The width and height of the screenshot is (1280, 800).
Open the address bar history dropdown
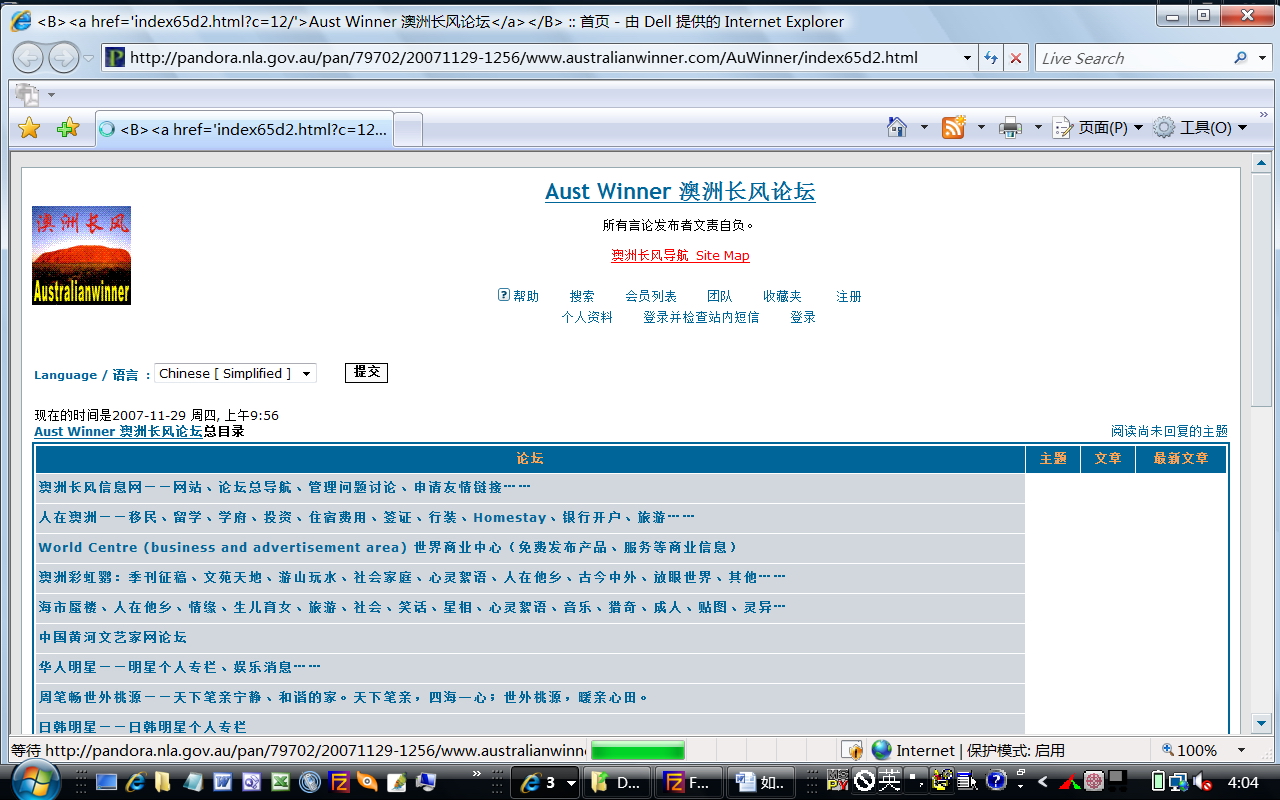pos(967,58)
